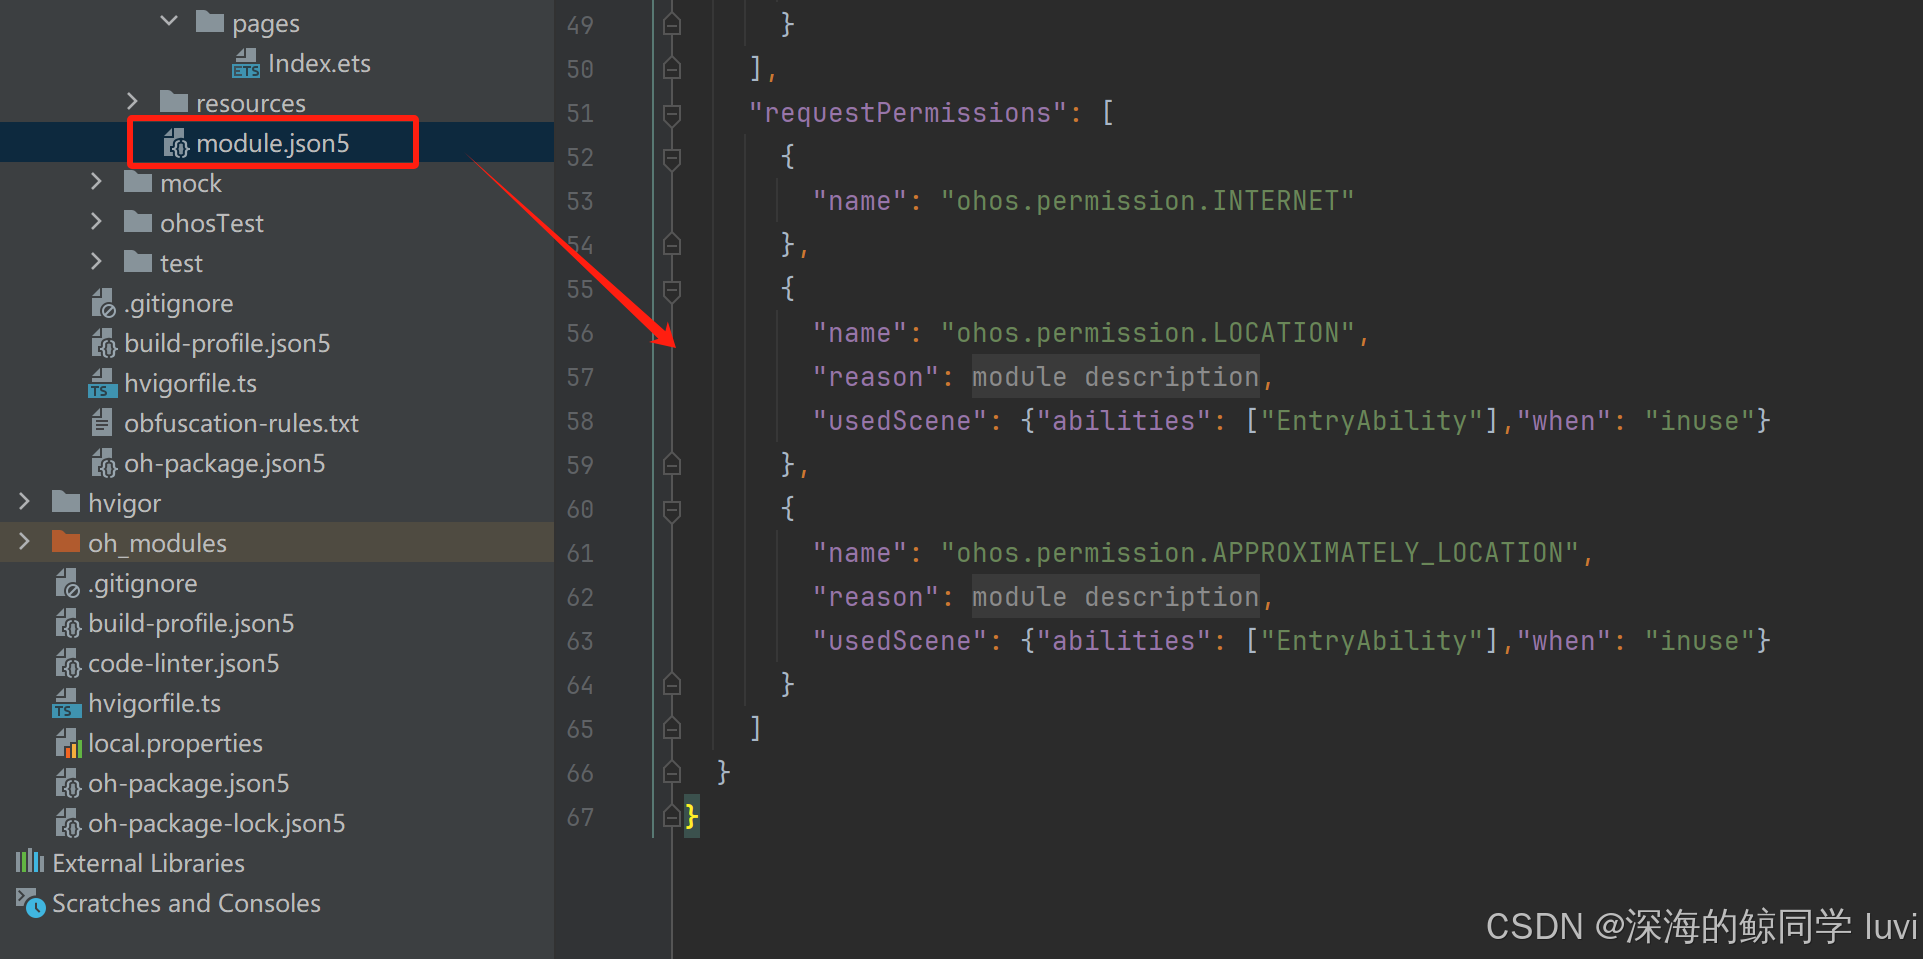Select the resources folder row
The height and width of the screenshot is (959, 1923).
click(277, 102)
